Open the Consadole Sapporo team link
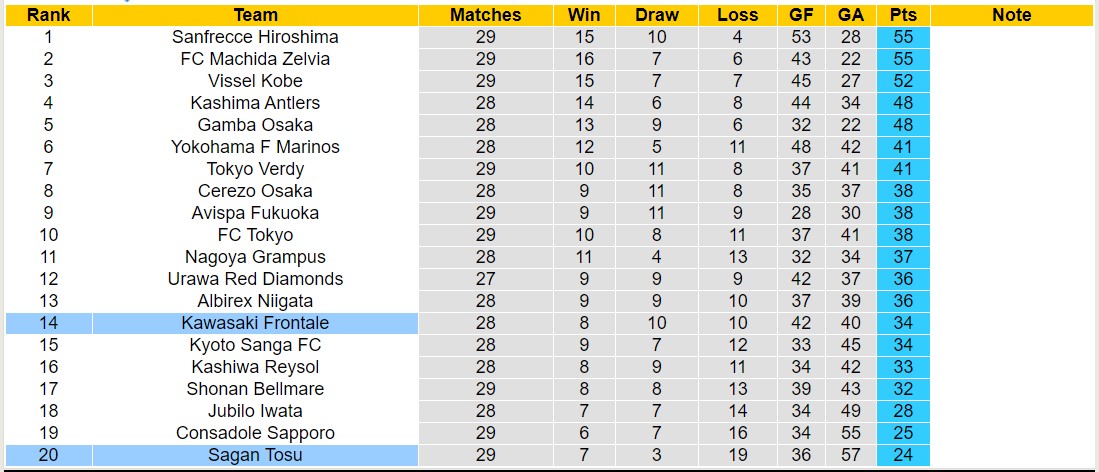The height and width of the screenshot is (472, 1099). [x=255, y=433]
